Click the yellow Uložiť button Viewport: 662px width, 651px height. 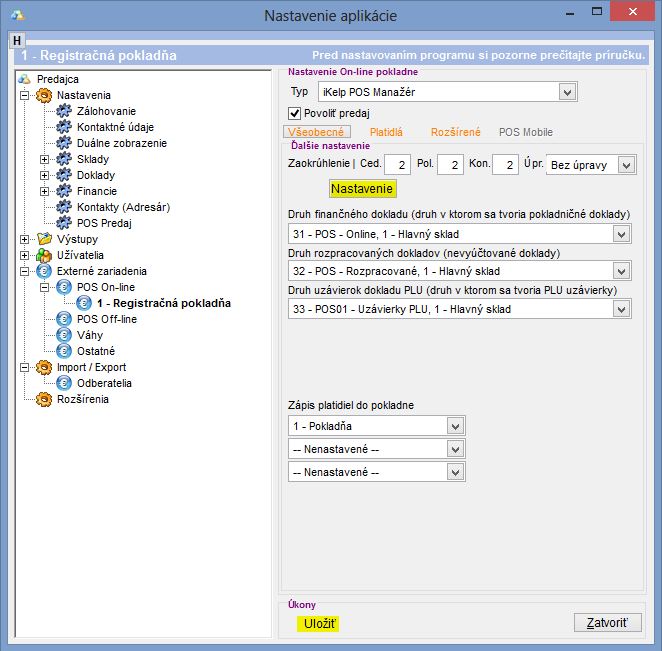coord(319,624)
